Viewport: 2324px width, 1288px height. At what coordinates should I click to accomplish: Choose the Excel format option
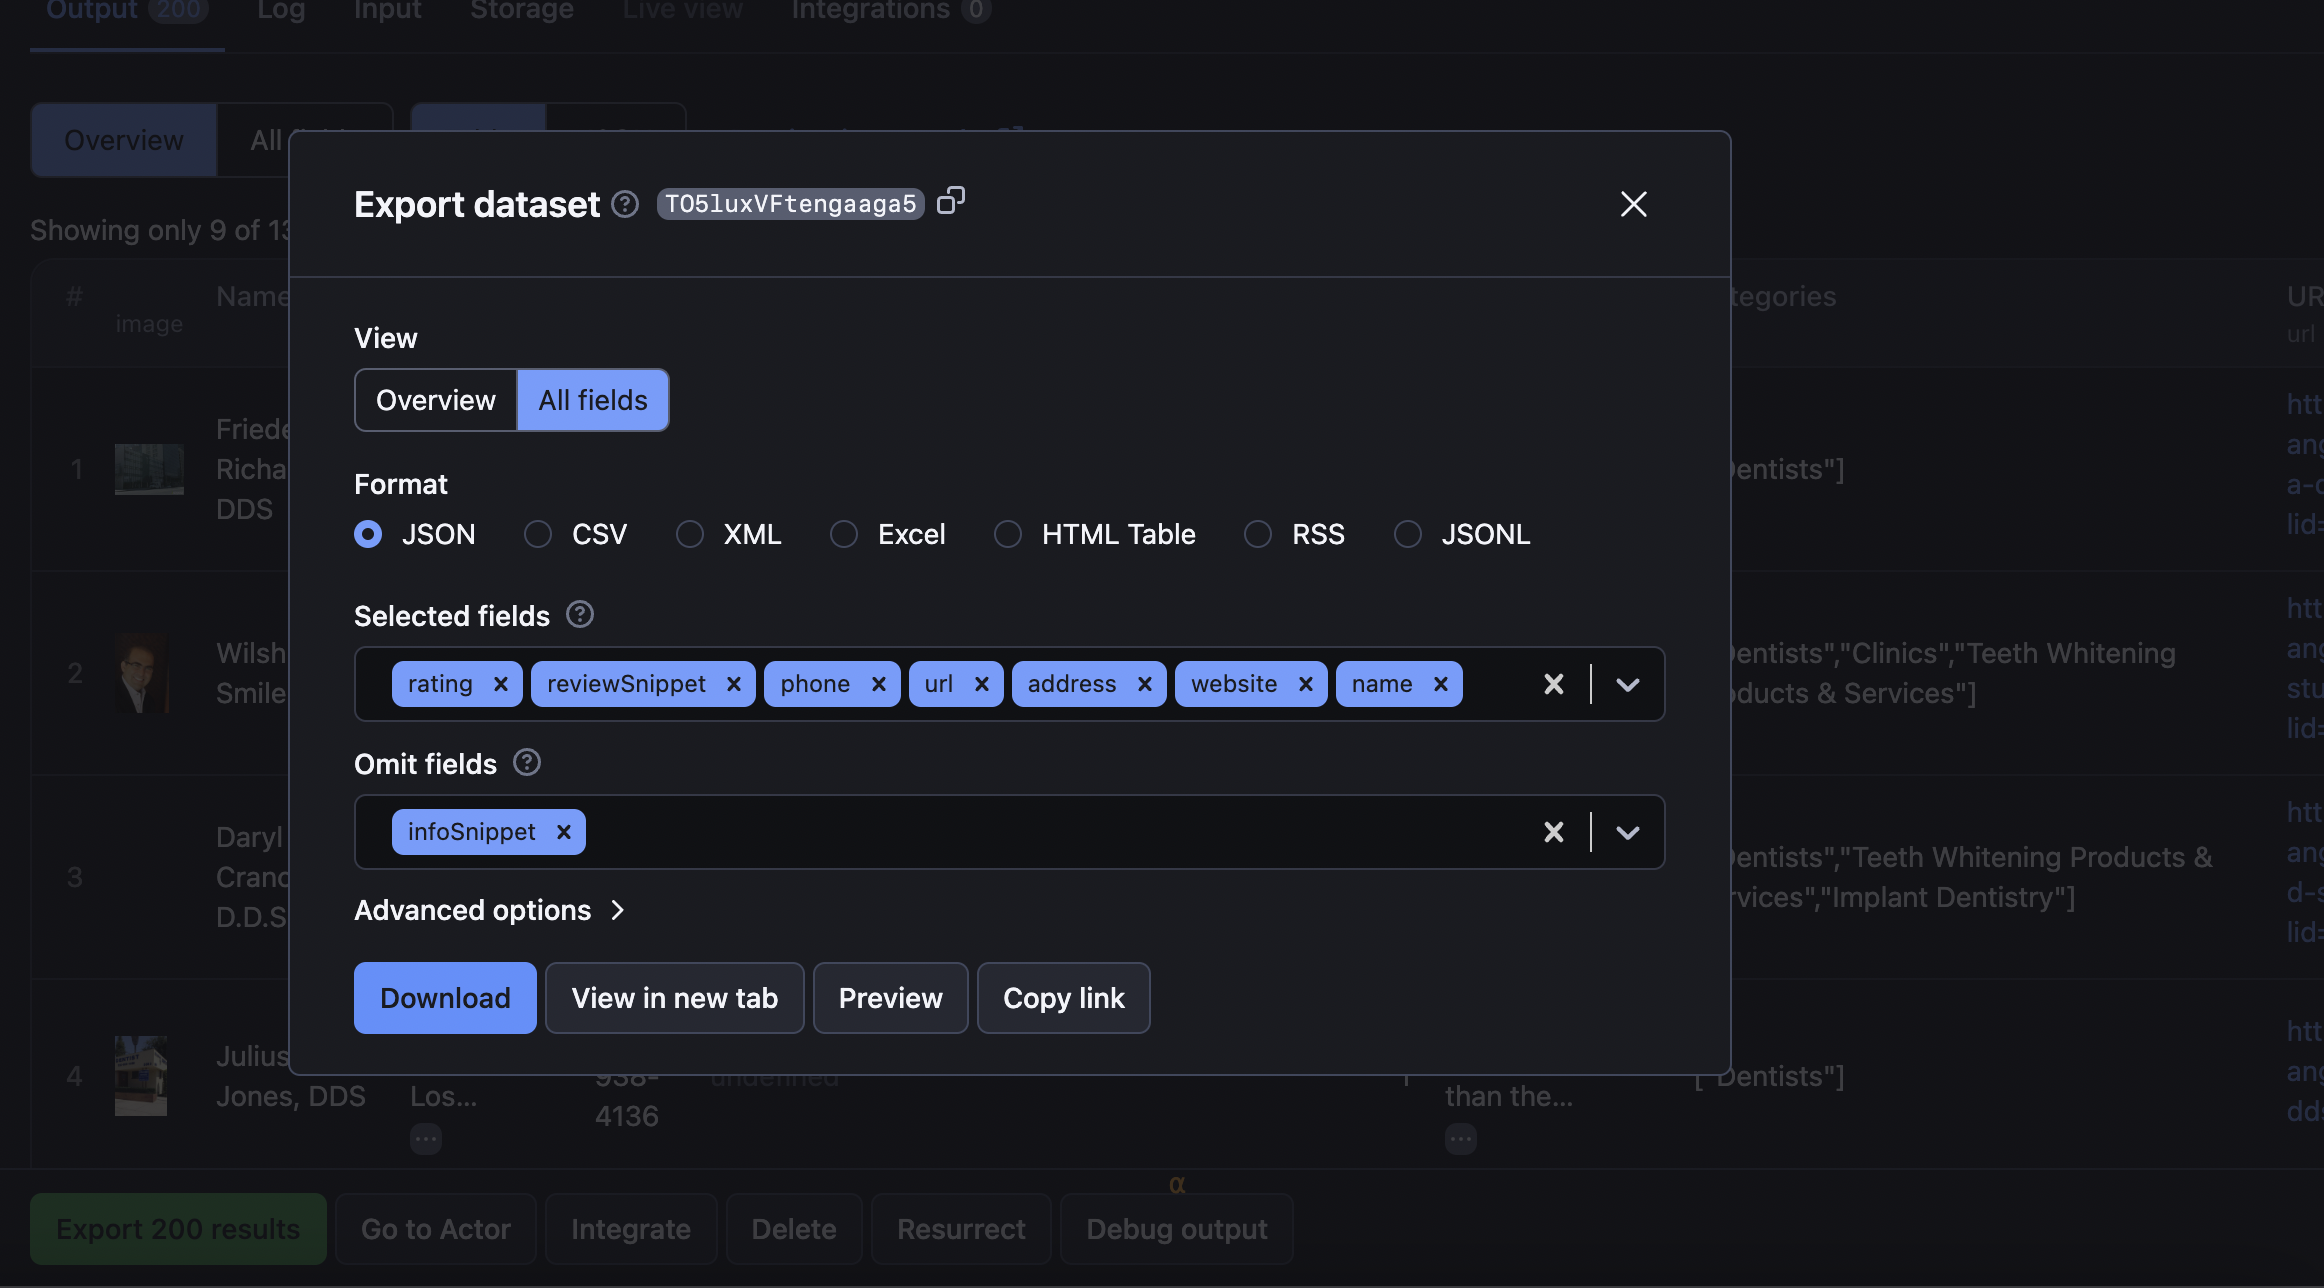pos(844,534)
